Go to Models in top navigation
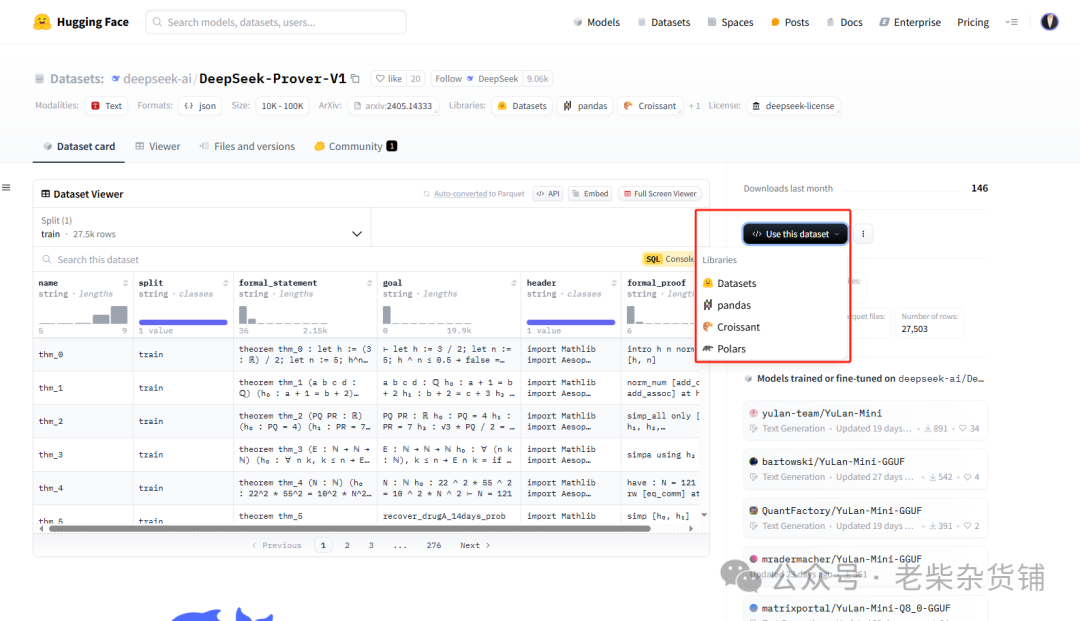 (x=596, y=22)
